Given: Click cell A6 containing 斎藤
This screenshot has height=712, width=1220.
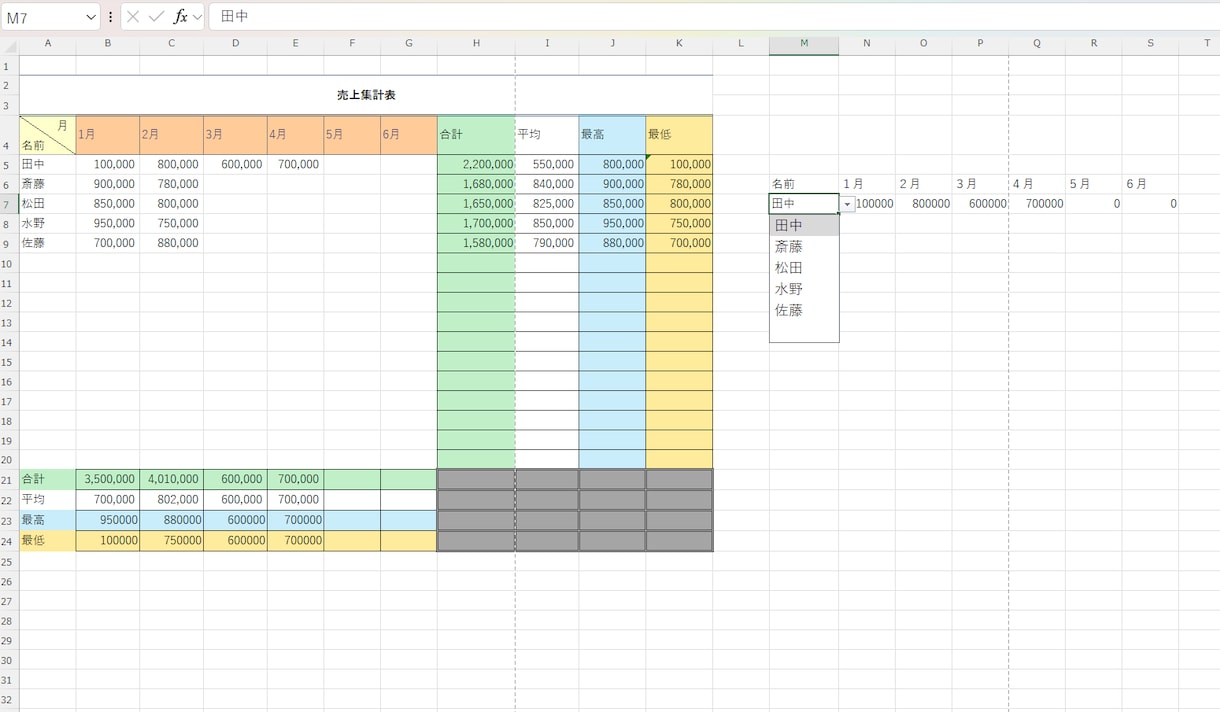Looking at the screenshot, I should [x=47, y=184].
